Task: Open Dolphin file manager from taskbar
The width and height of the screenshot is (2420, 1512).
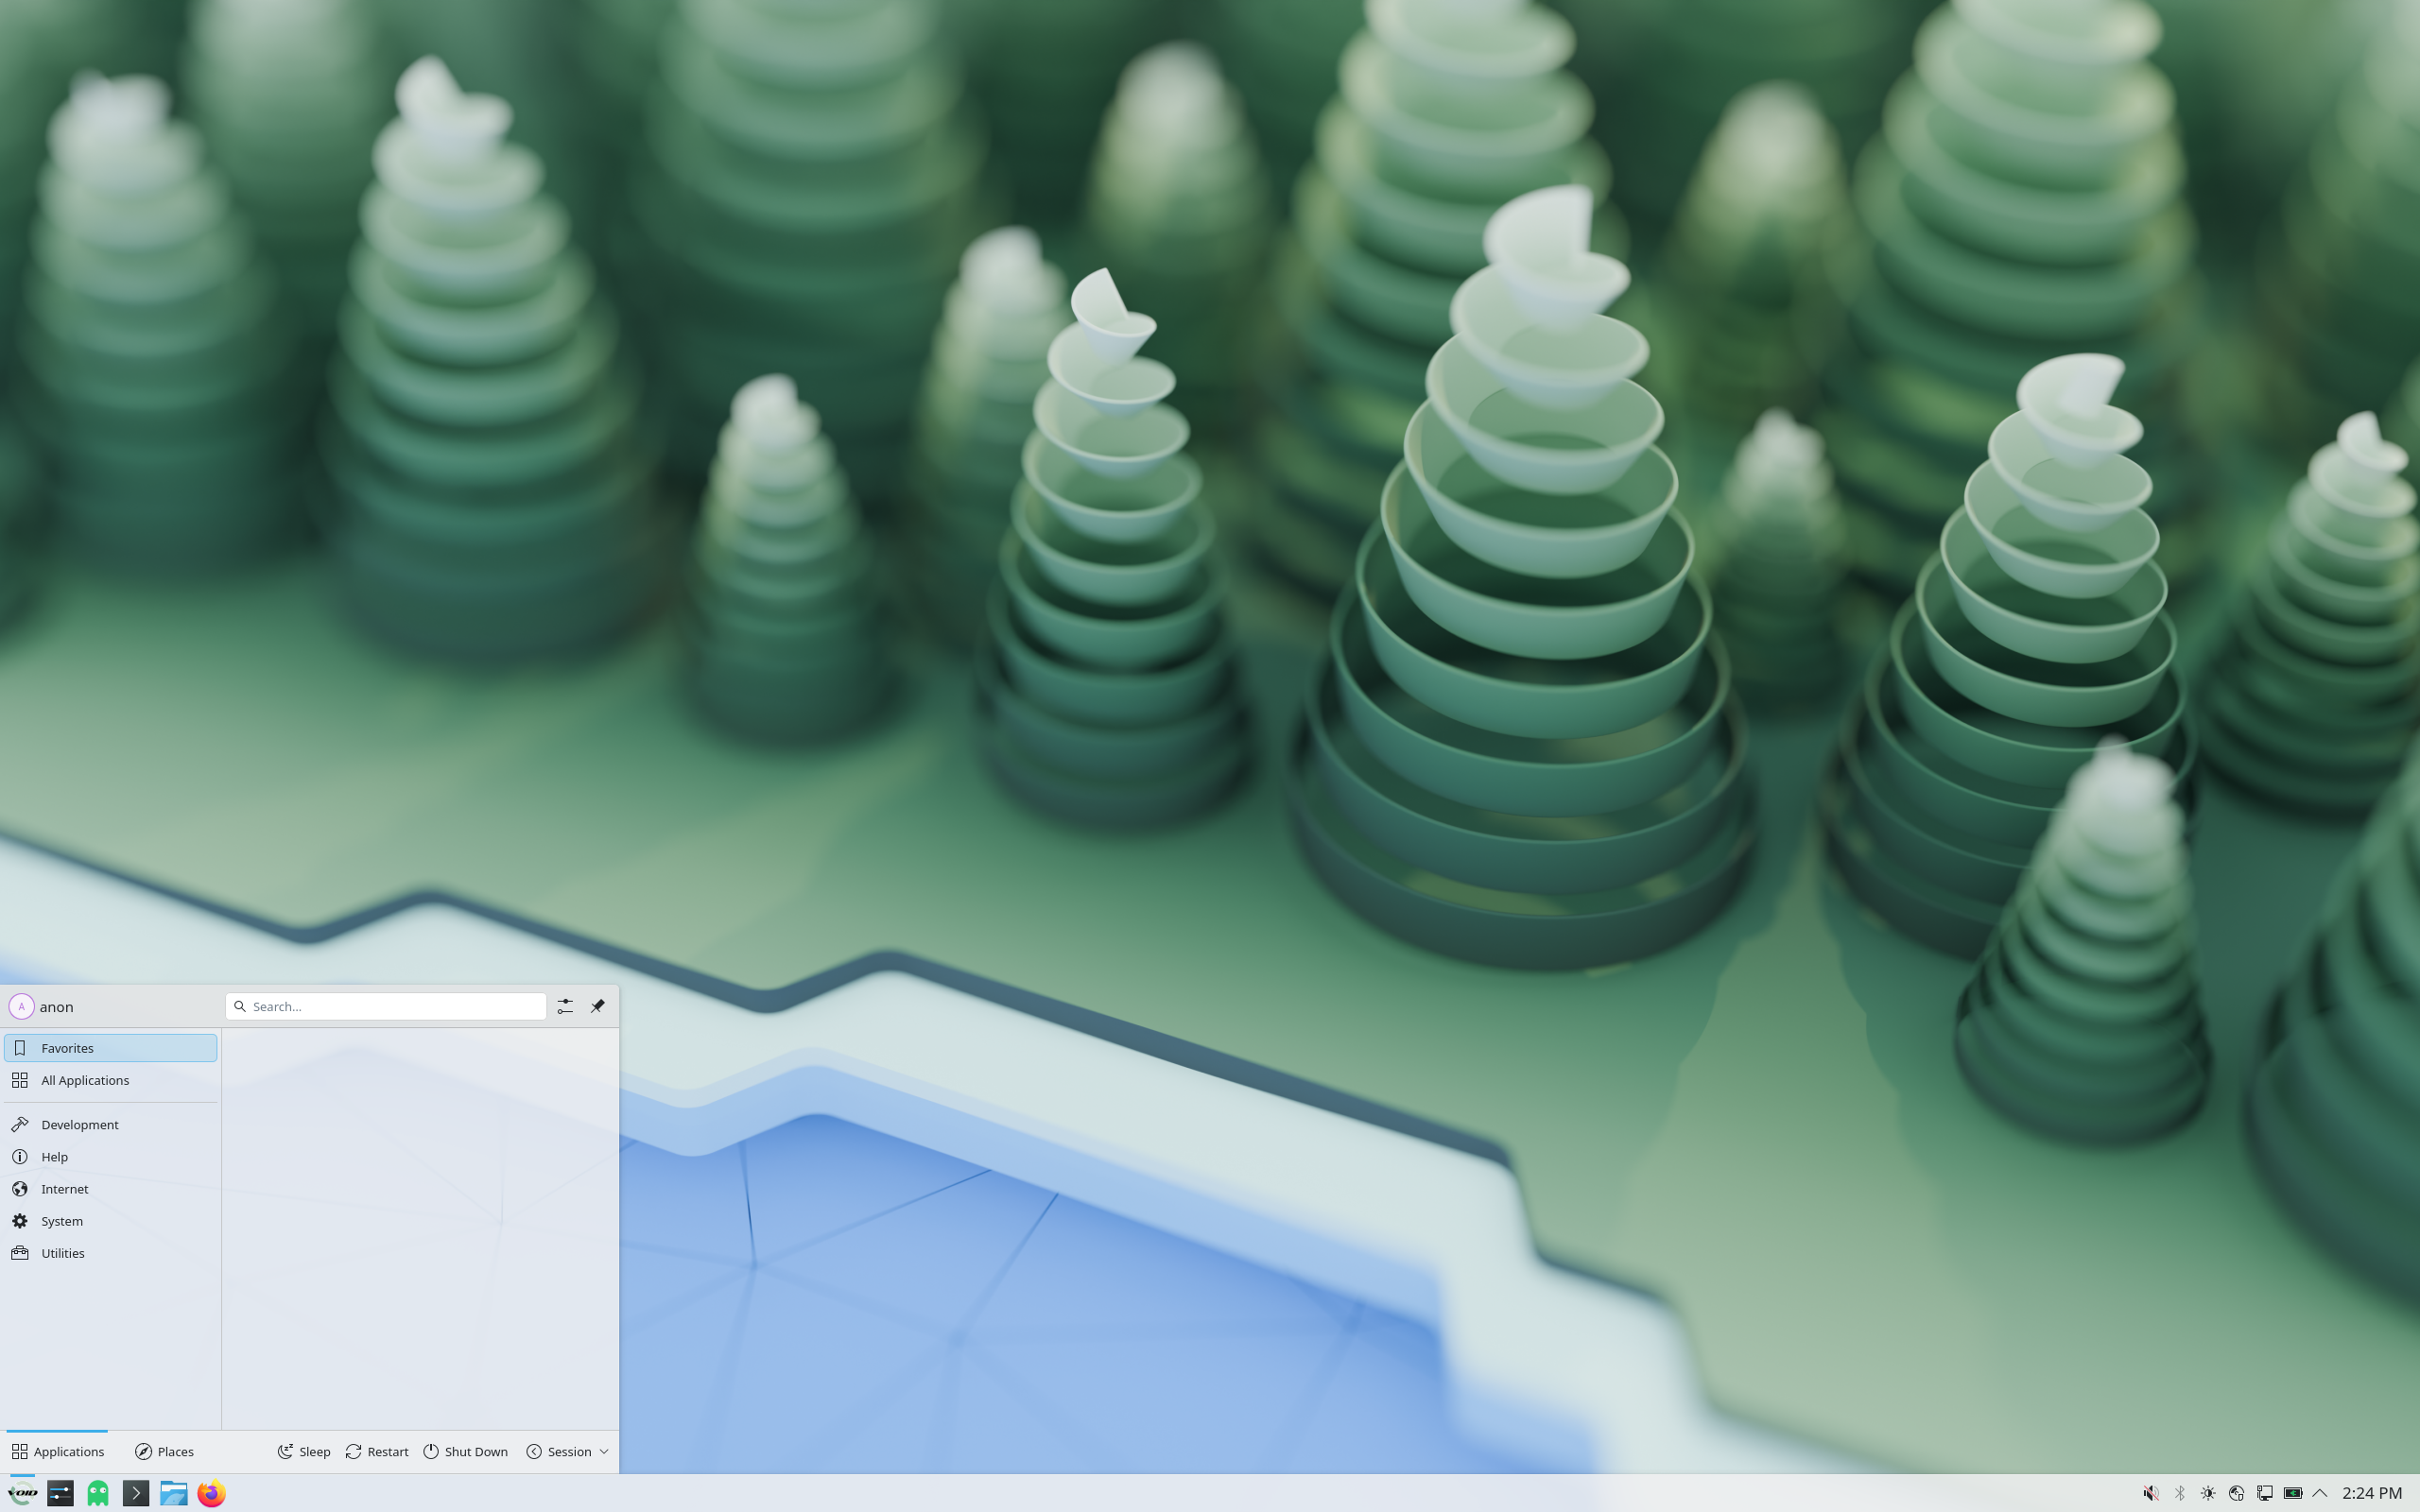Action: (x=174, y=1493)
